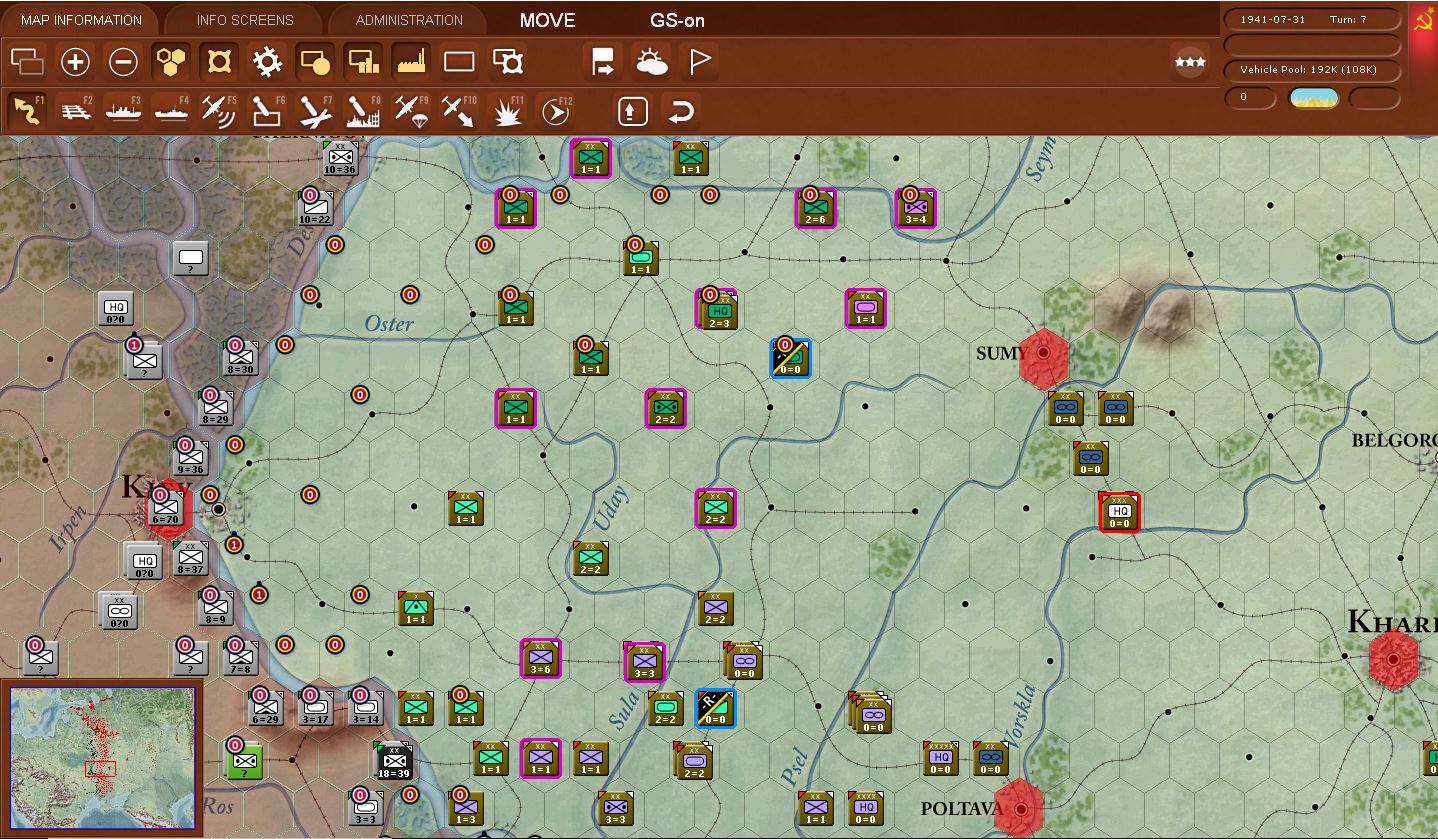Click the MOVE mode label
Viewport: 1438px width, 839px height.
pos(548,20)
